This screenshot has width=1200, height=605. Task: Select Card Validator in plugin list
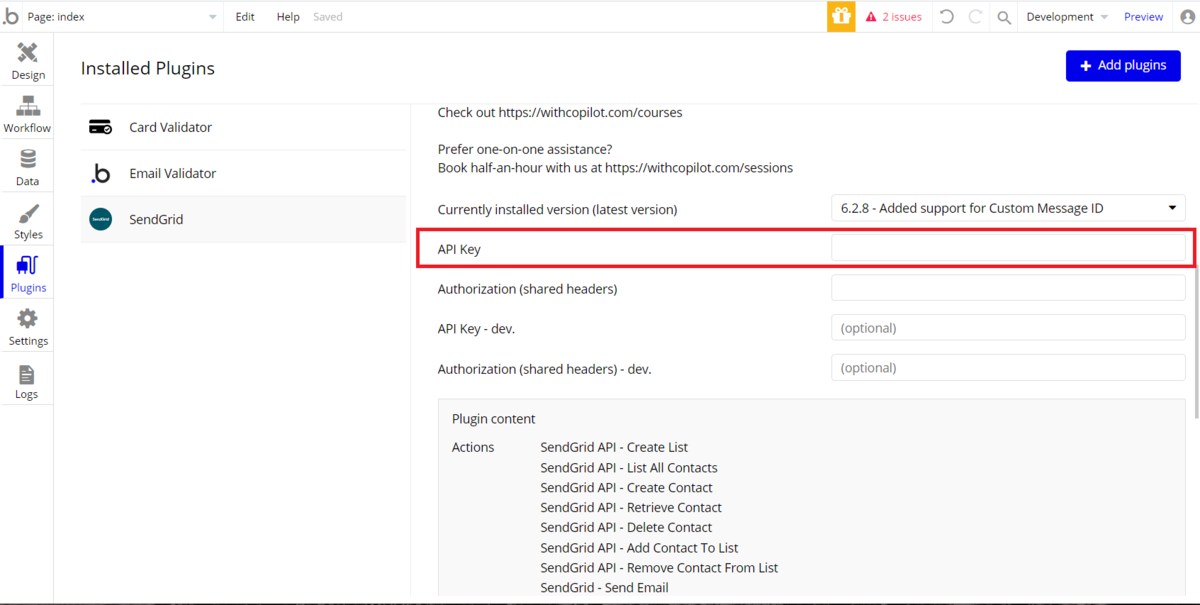tap(244, 127)
